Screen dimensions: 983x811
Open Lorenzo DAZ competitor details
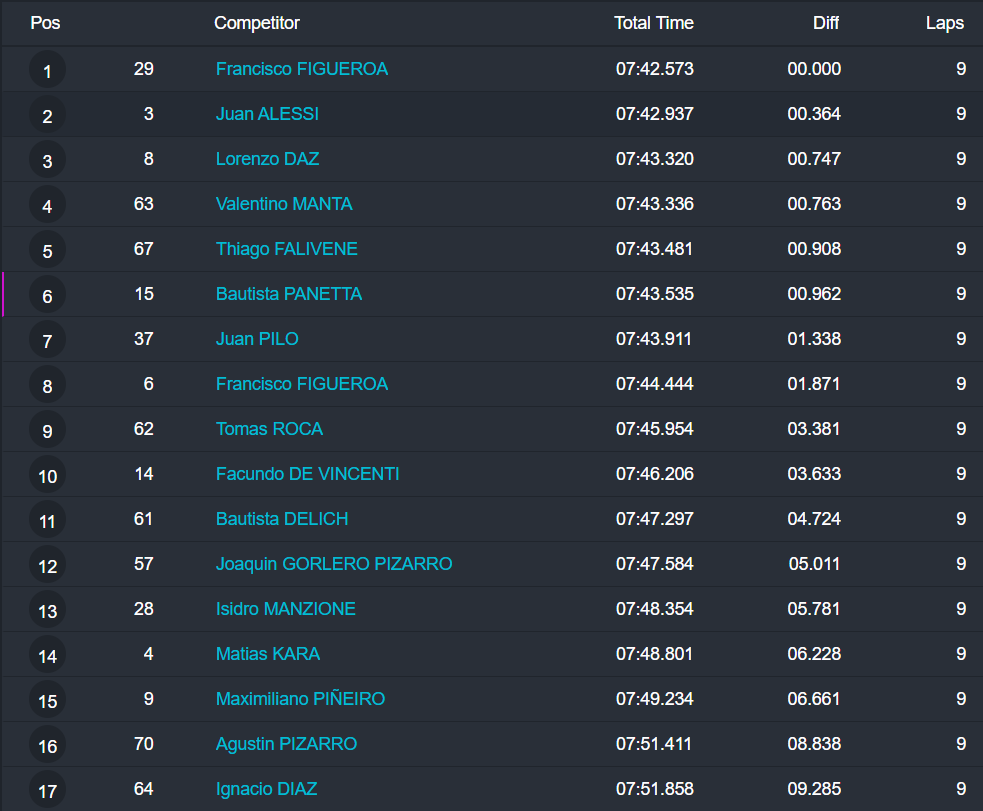coord(267,159)
